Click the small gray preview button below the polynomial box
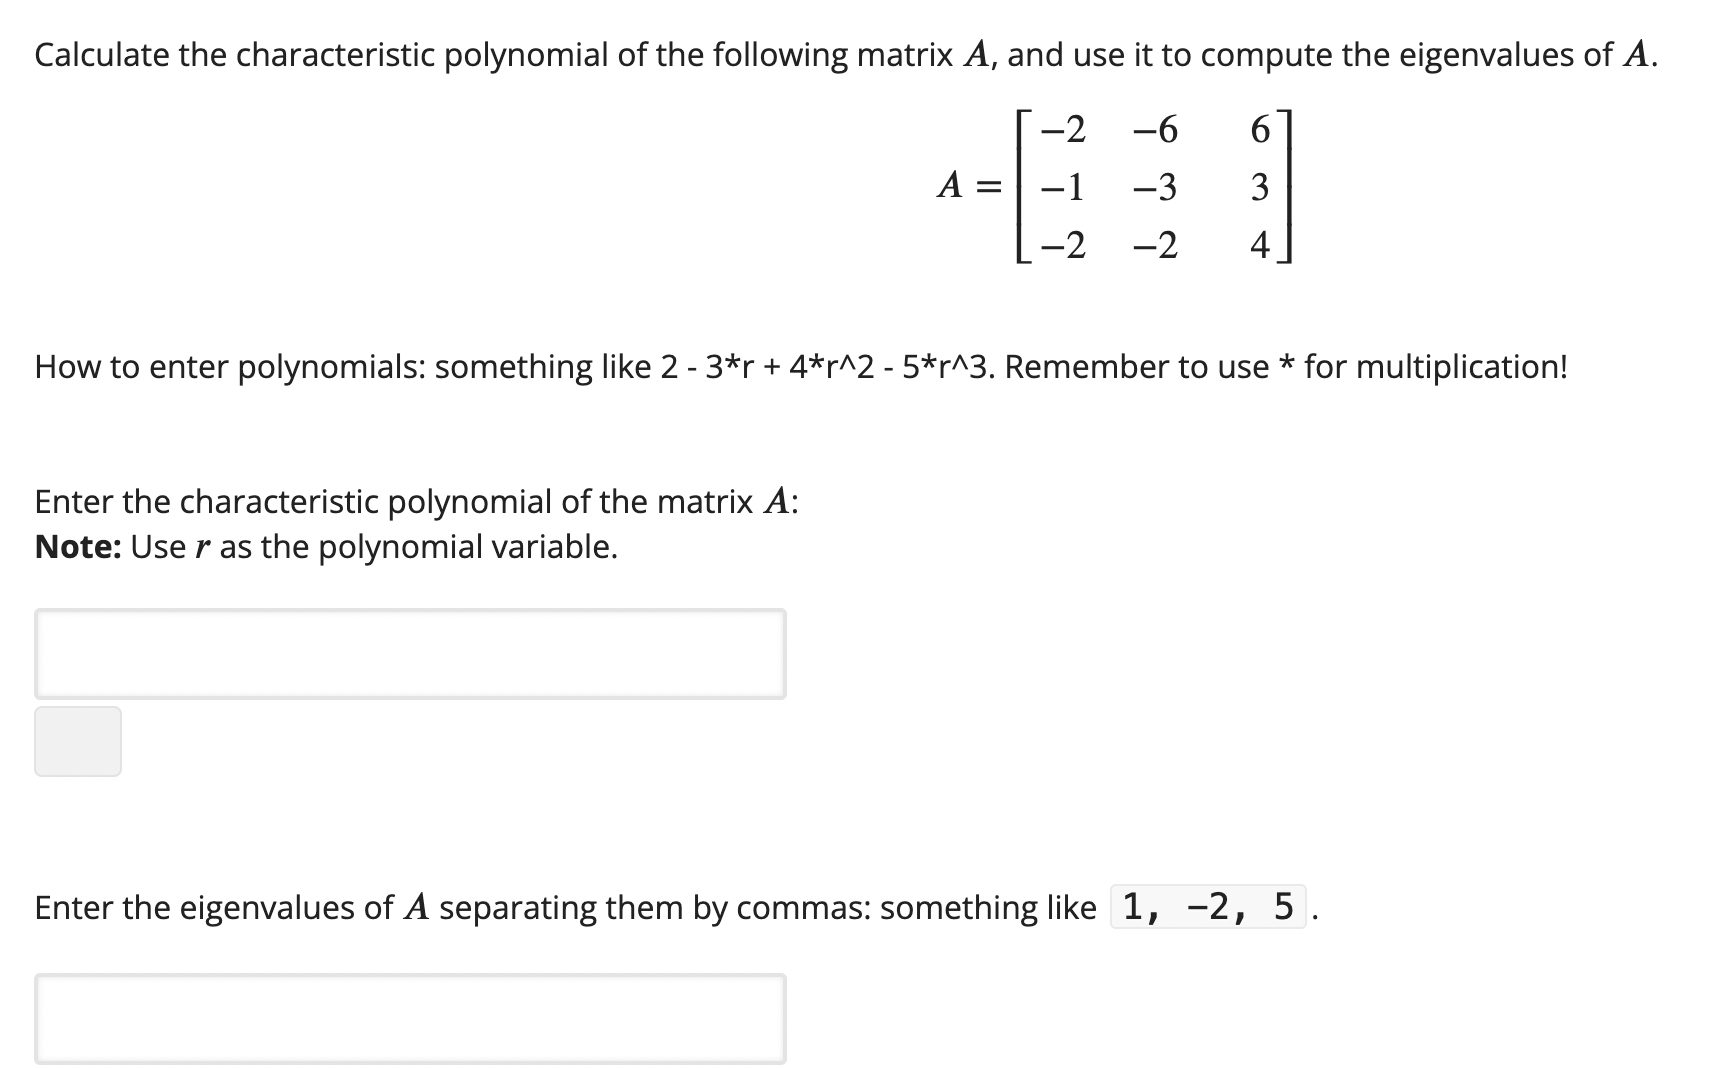 tap(77, 740)
